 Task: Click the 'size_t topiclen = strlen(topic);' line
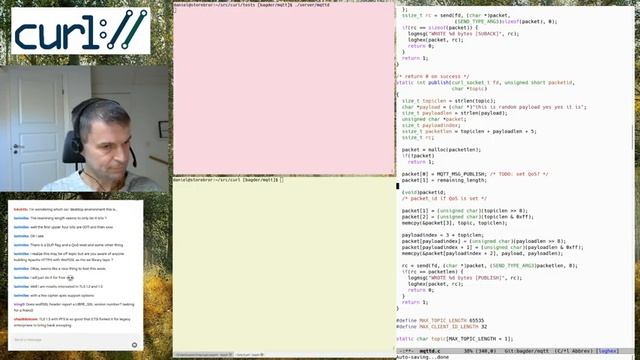click(449, 101)
